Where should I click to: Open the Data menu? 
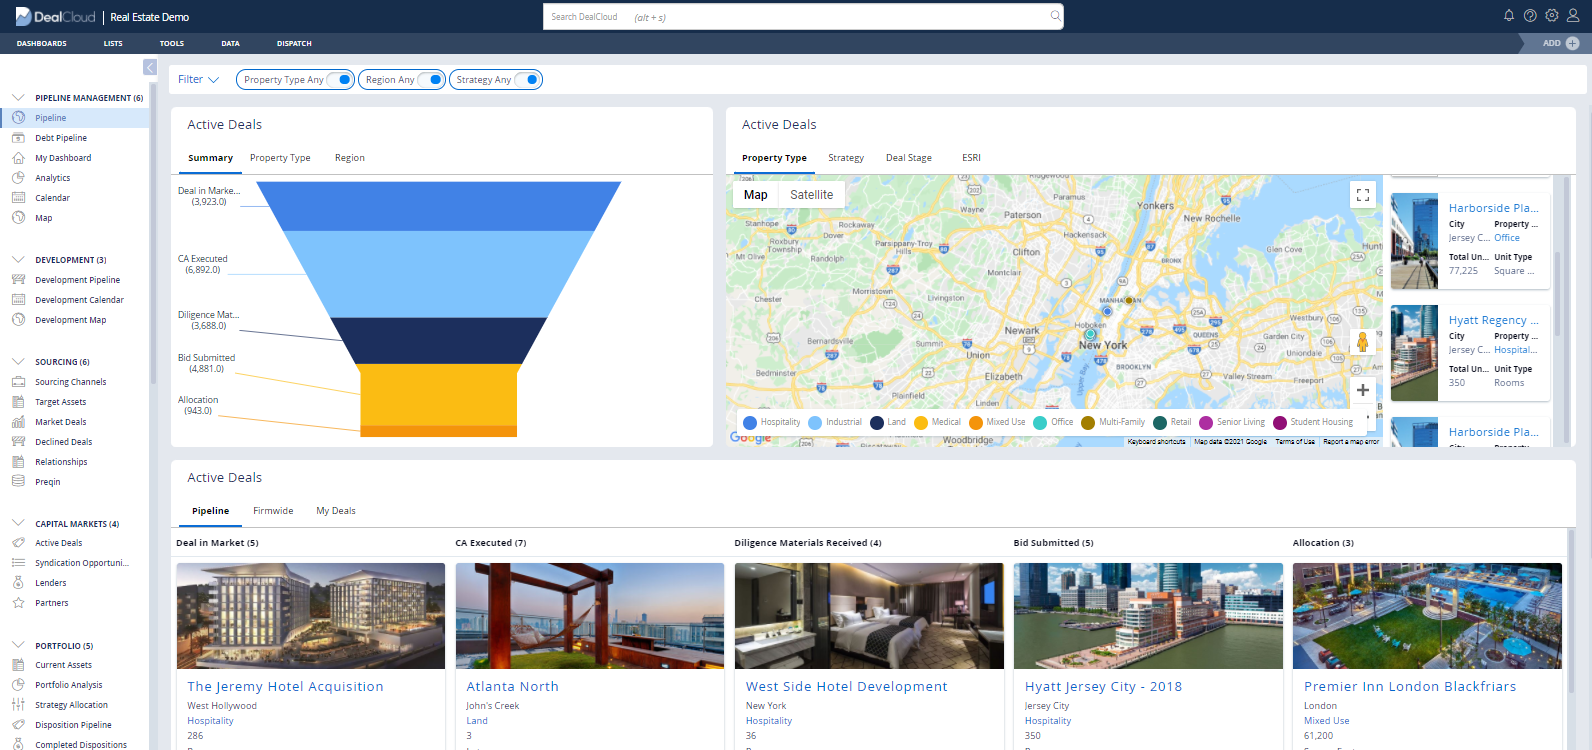click(x=231, y=44)
